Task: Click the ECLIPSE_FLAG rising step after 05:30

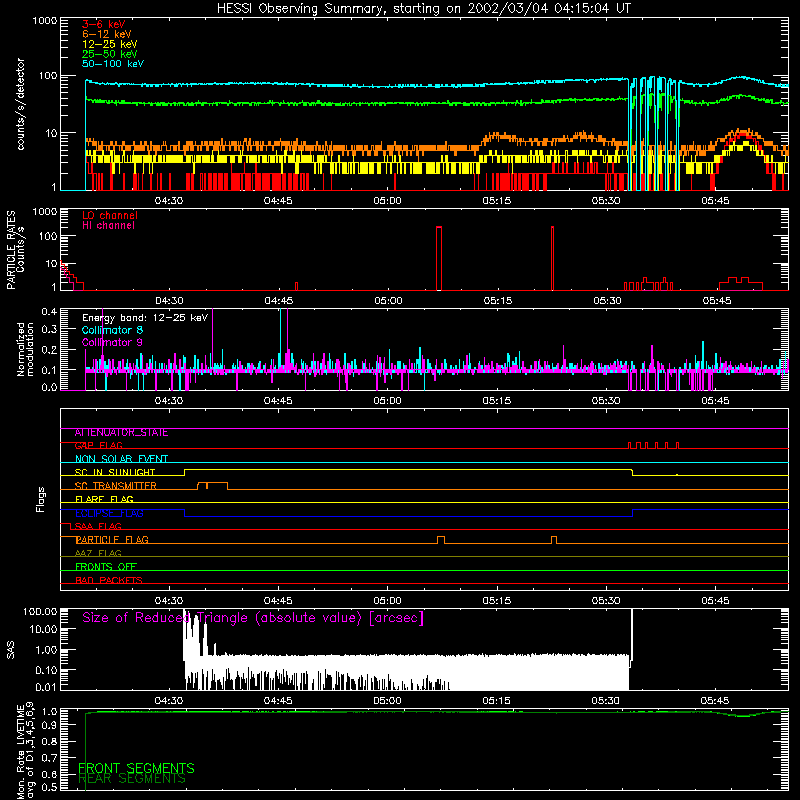Action: (633, 513)
